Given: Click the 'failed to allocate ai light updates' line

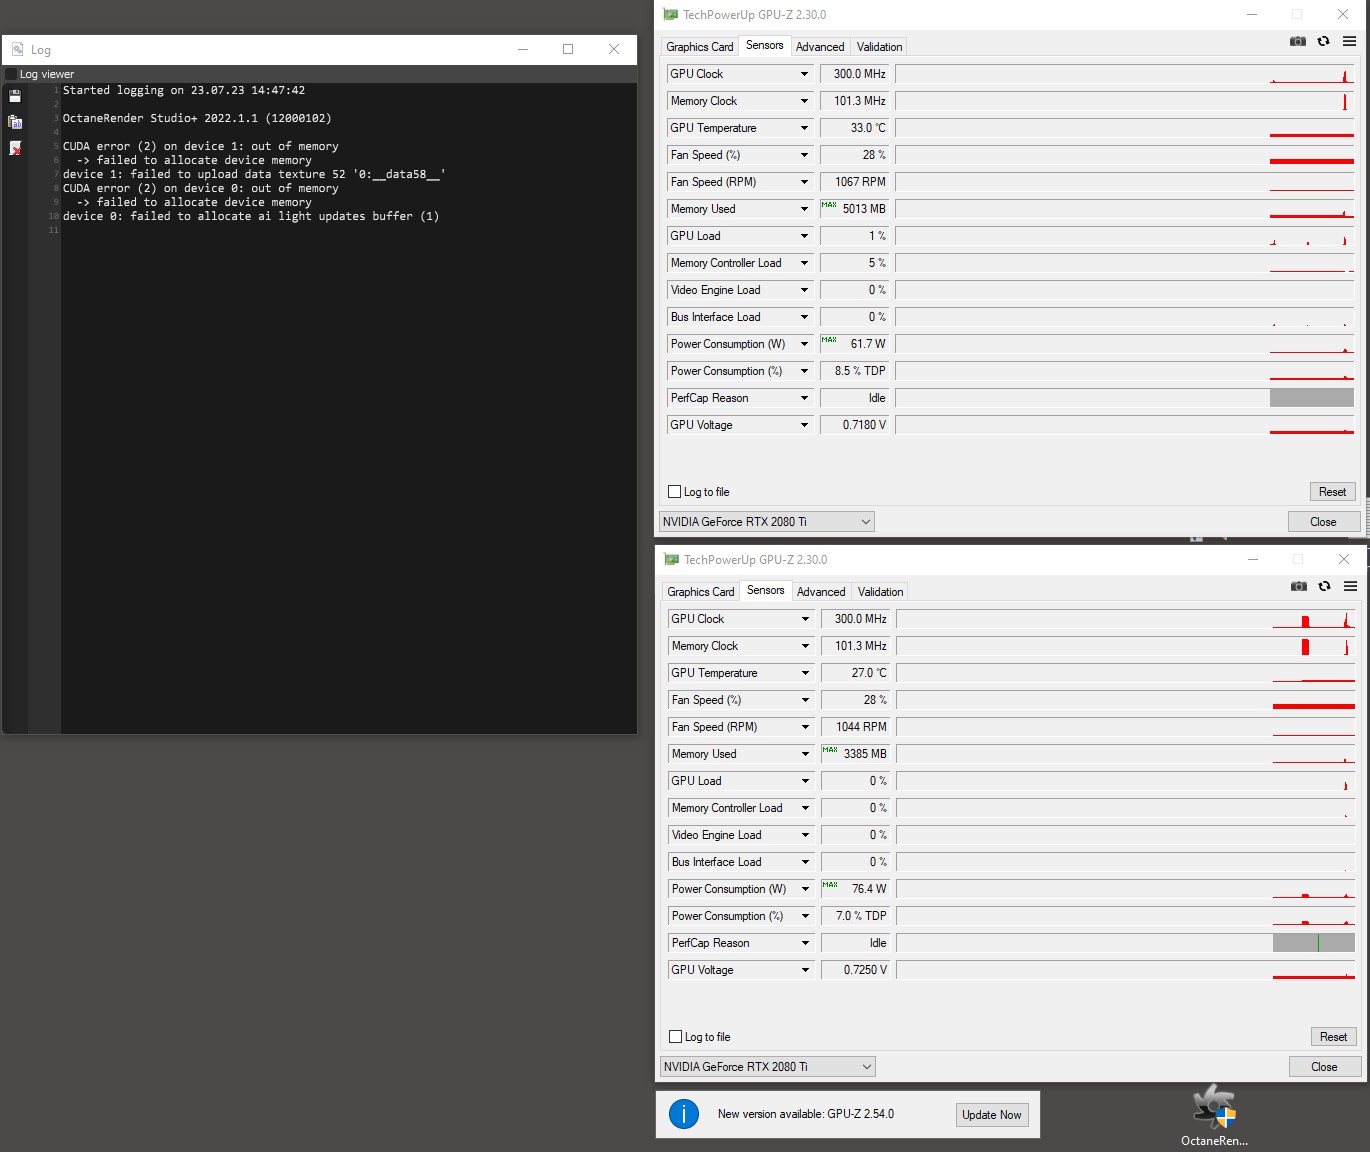Looking at the screenshot, I should tap(251, 216).
